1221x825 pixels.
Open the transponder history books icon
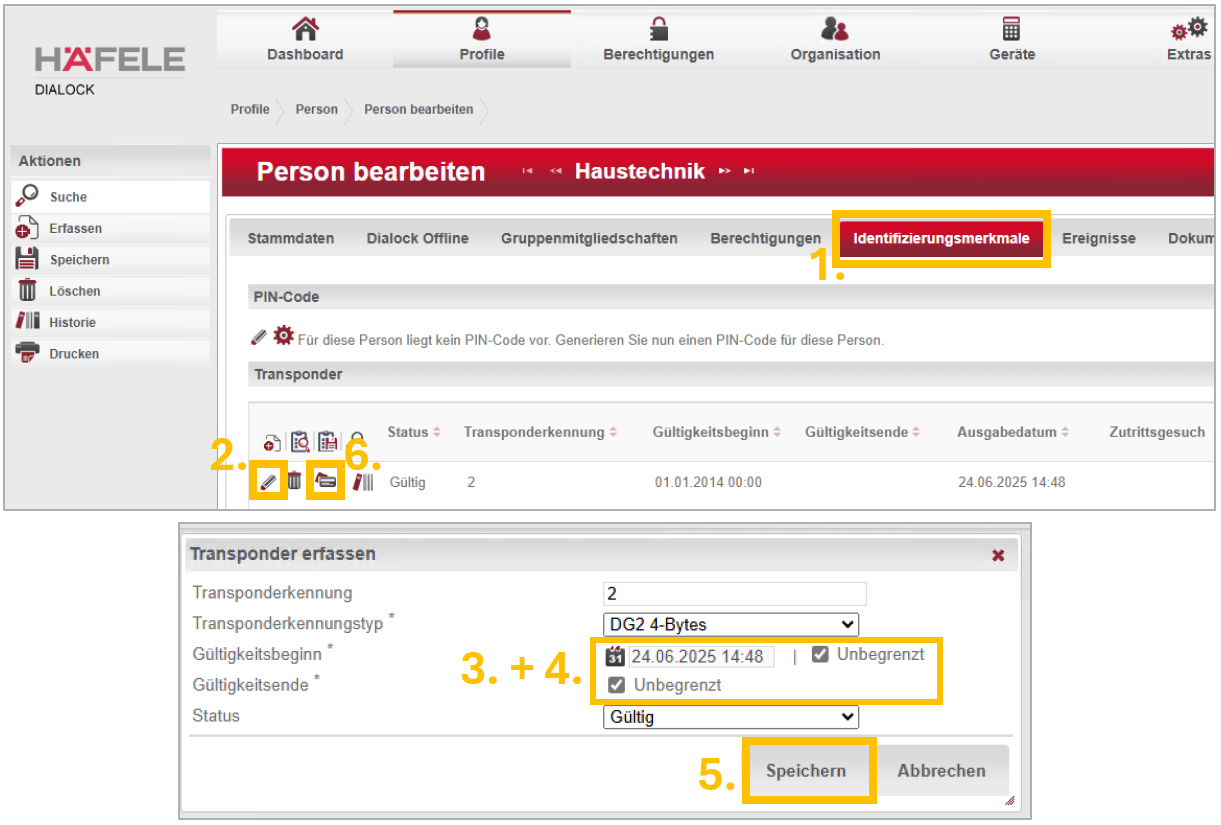coord(362,482)
